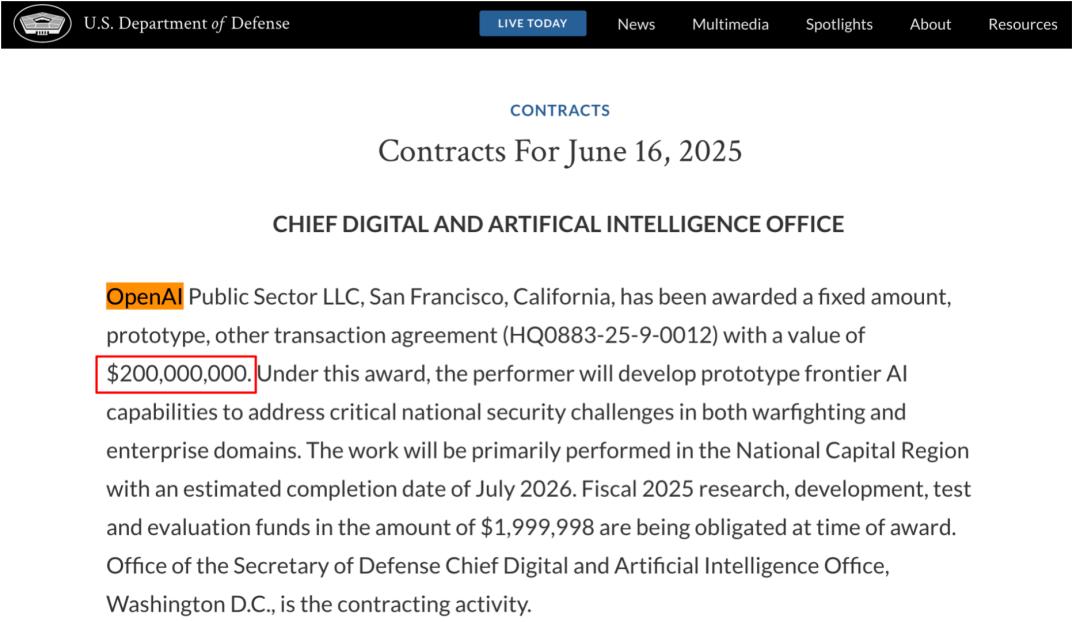Open the News navigation menu

tap(636, 23)
